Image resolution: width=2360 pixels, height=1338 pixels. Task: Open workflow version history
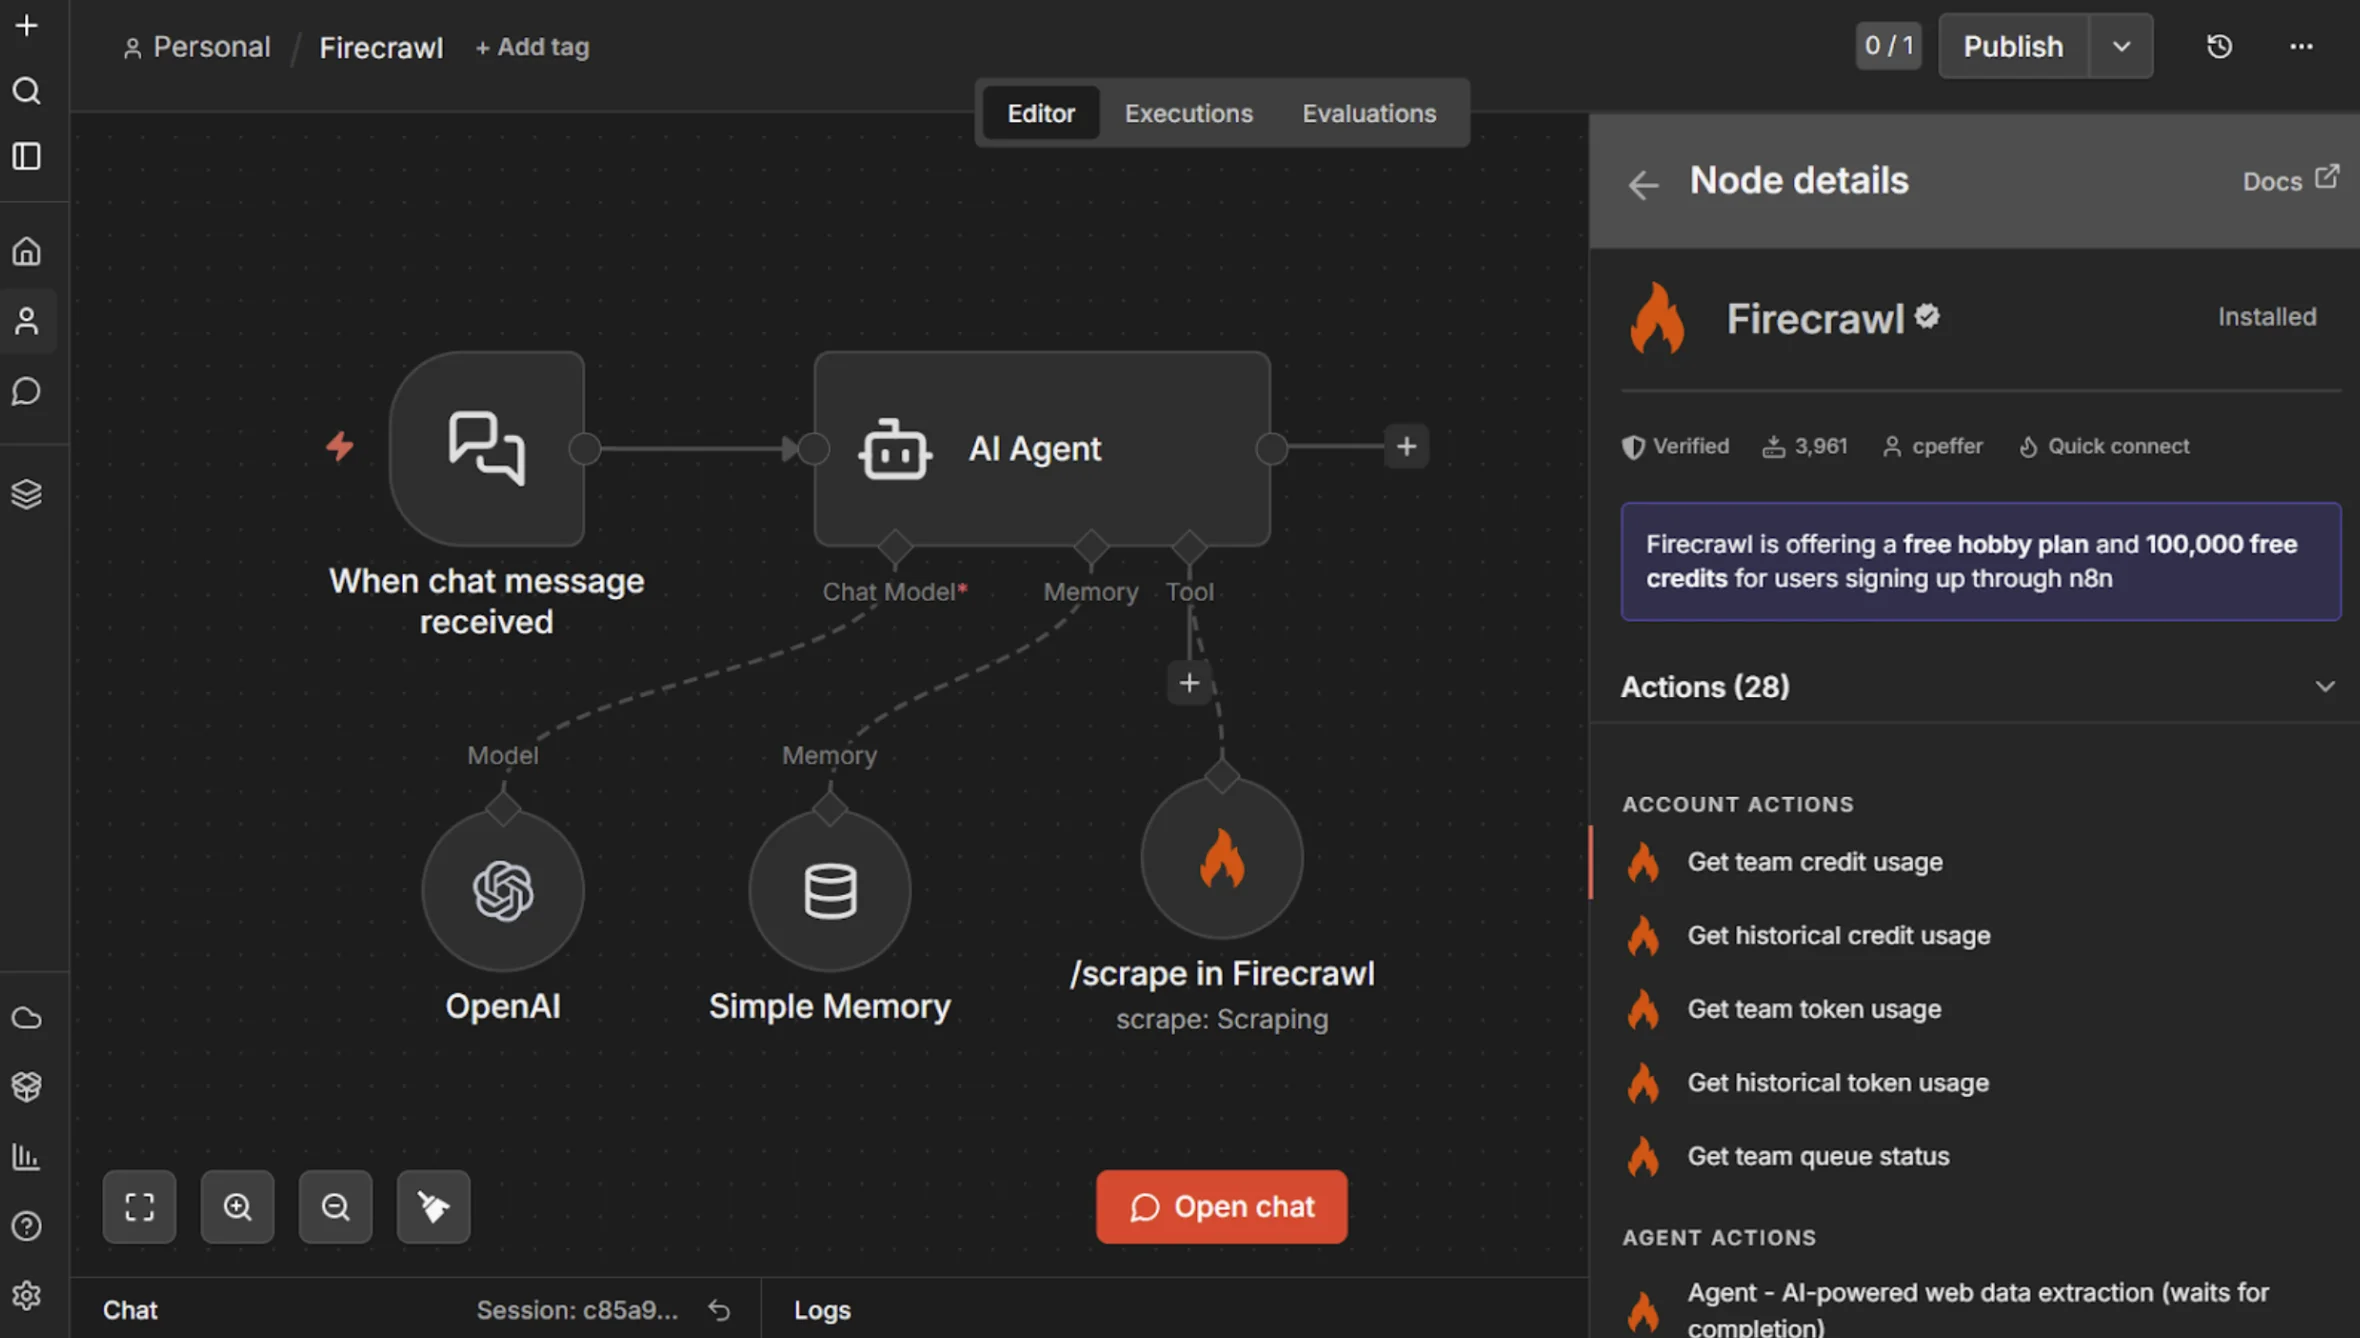coord(2219,45)
